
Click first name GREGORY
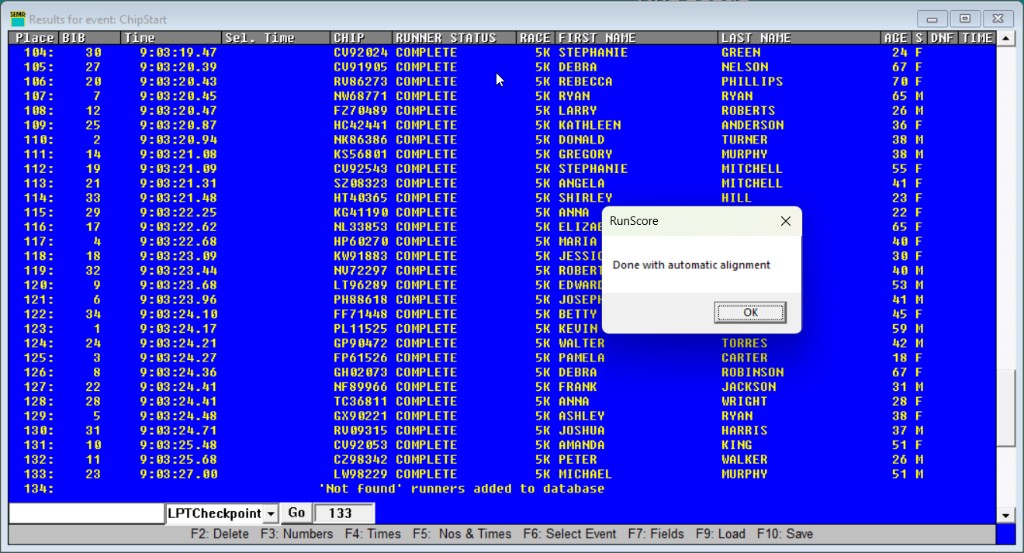pos(585,155)
